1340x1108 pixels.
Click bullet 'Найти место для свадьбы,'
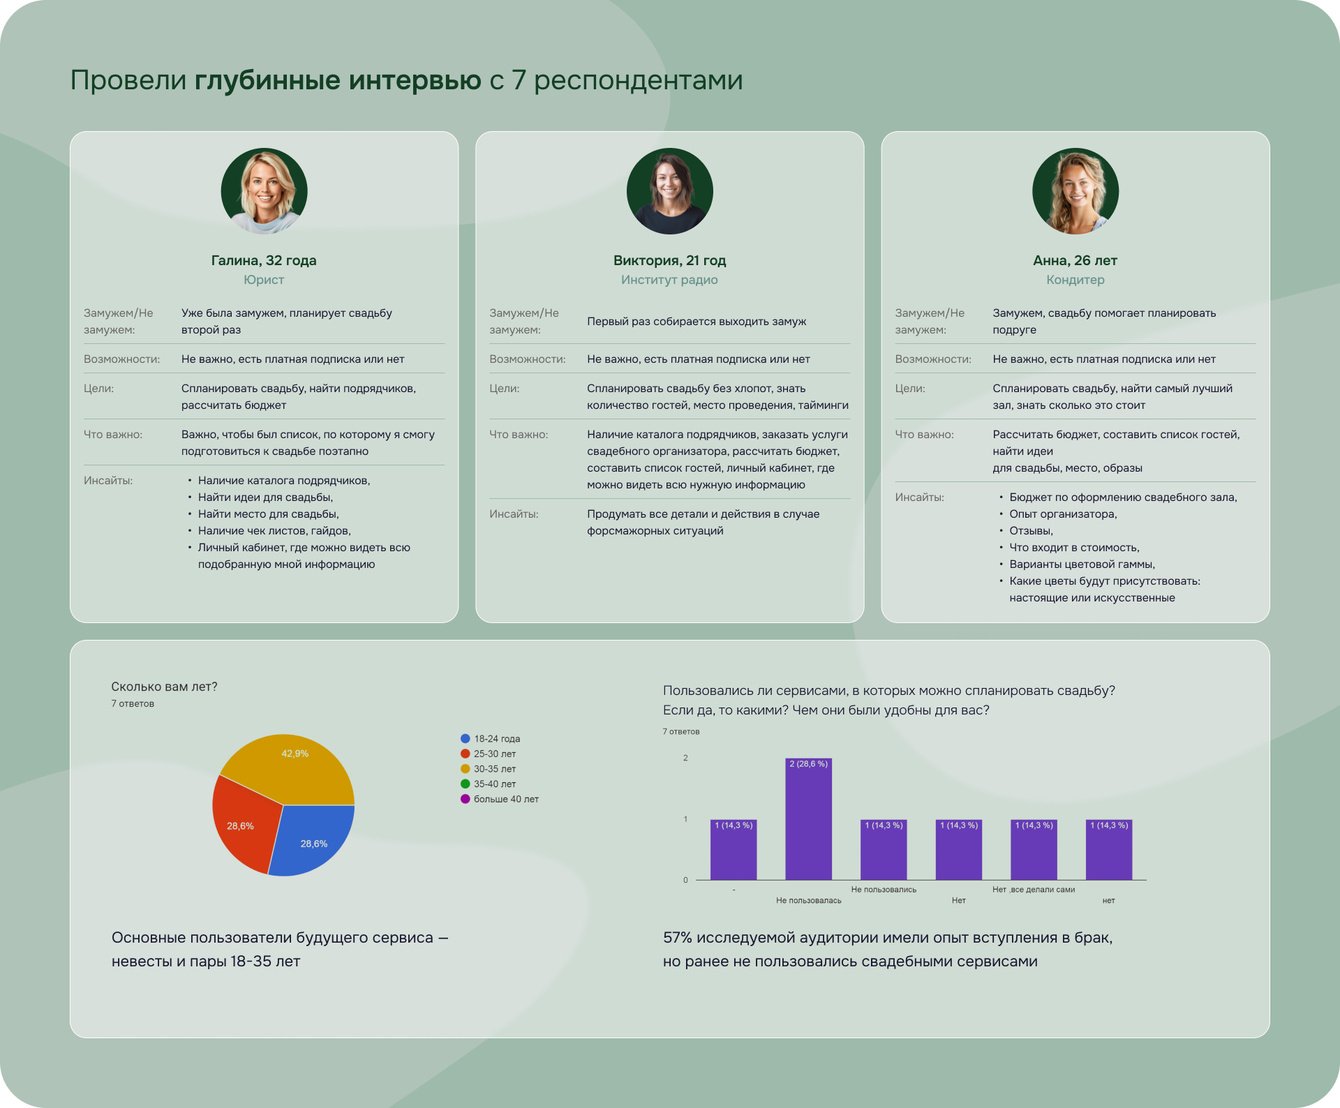[268, 514]
